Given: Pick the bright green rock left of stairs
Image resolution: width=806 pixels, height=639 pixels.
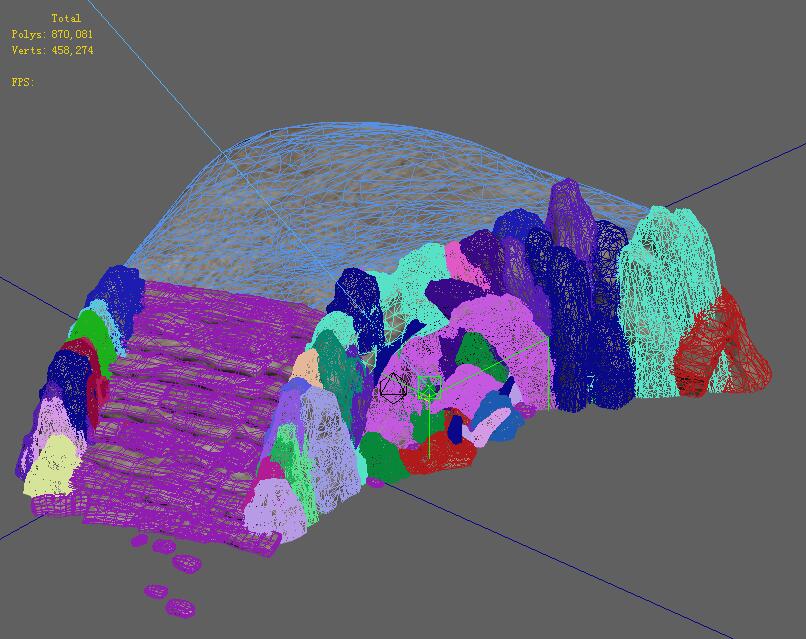Looking at the screenshot, I should click(94, 337).
